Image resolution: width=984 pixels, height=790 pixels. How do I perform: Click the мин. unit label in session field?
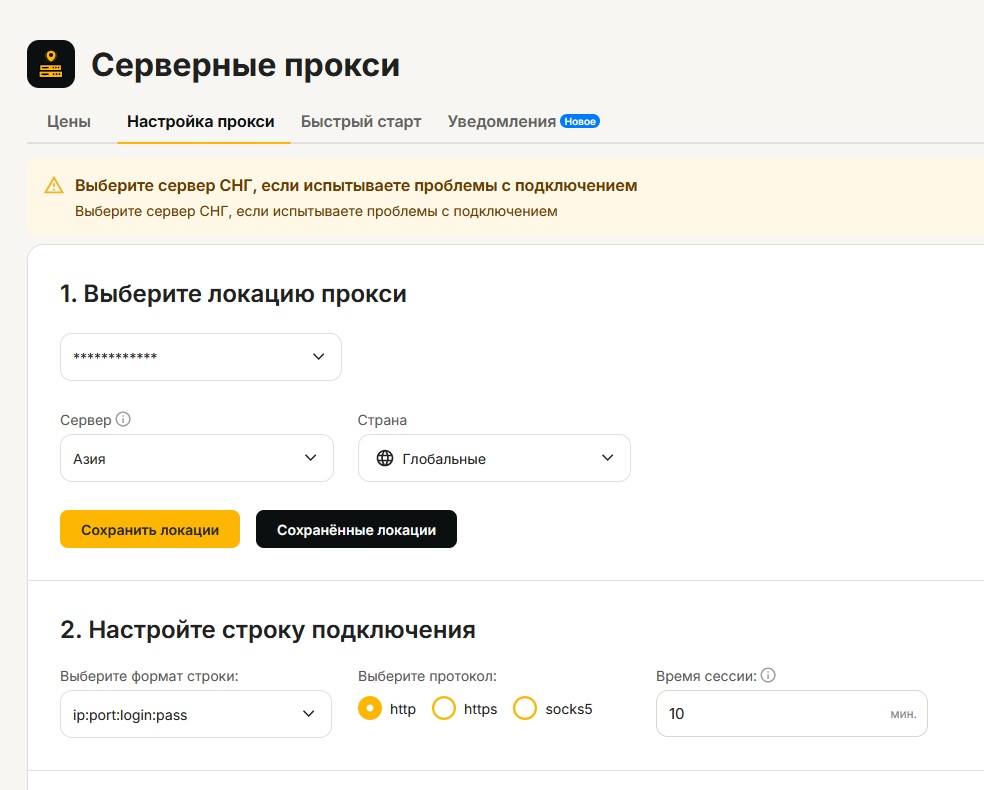(x=903, y=714)
